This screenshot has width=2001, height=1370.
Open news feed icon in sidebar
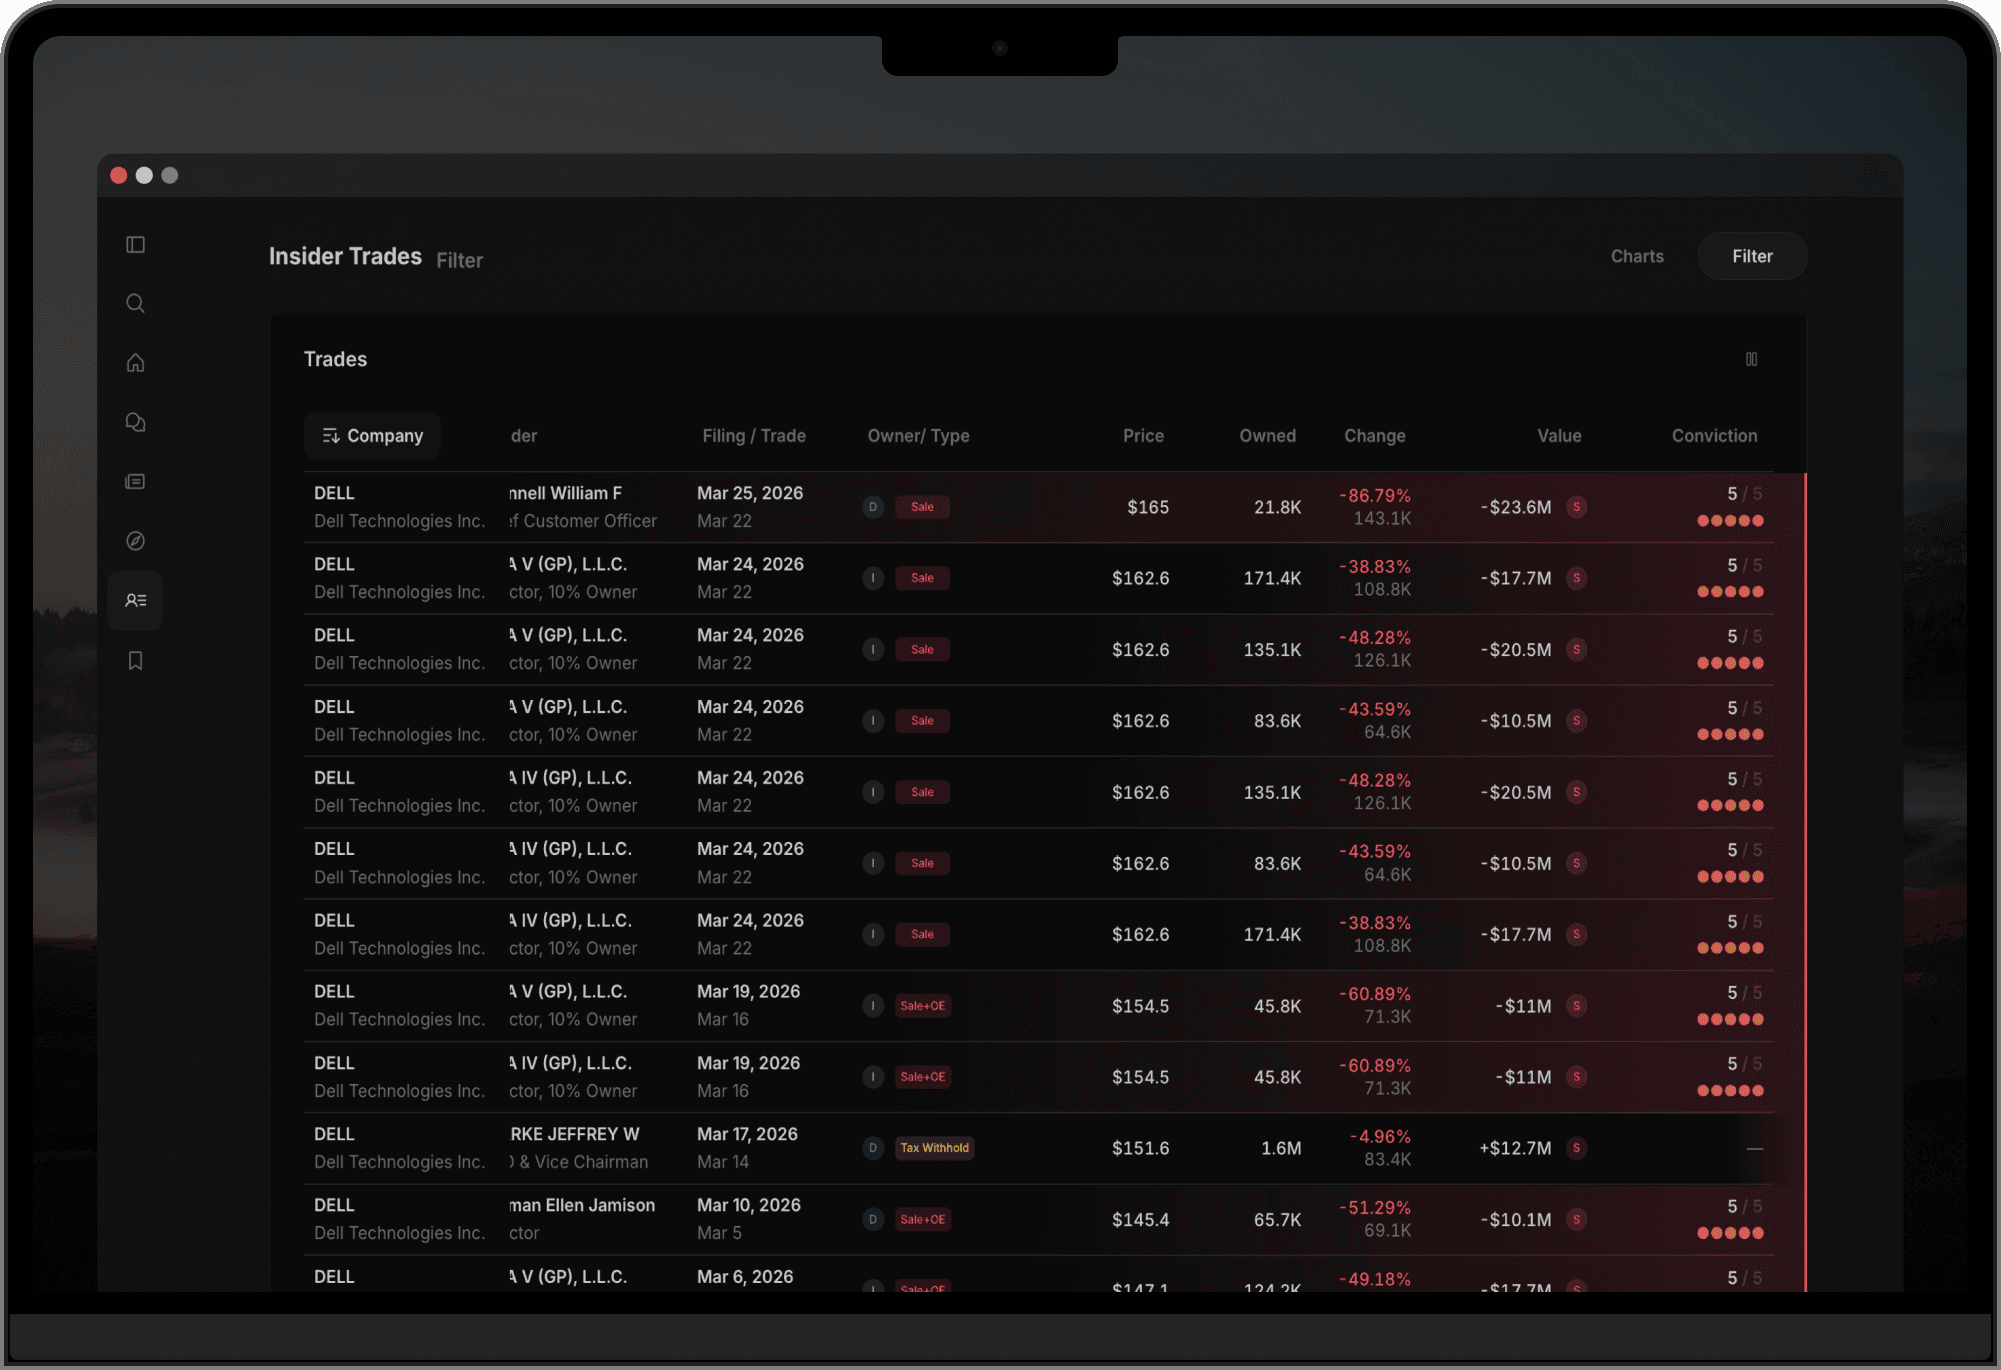136,482
